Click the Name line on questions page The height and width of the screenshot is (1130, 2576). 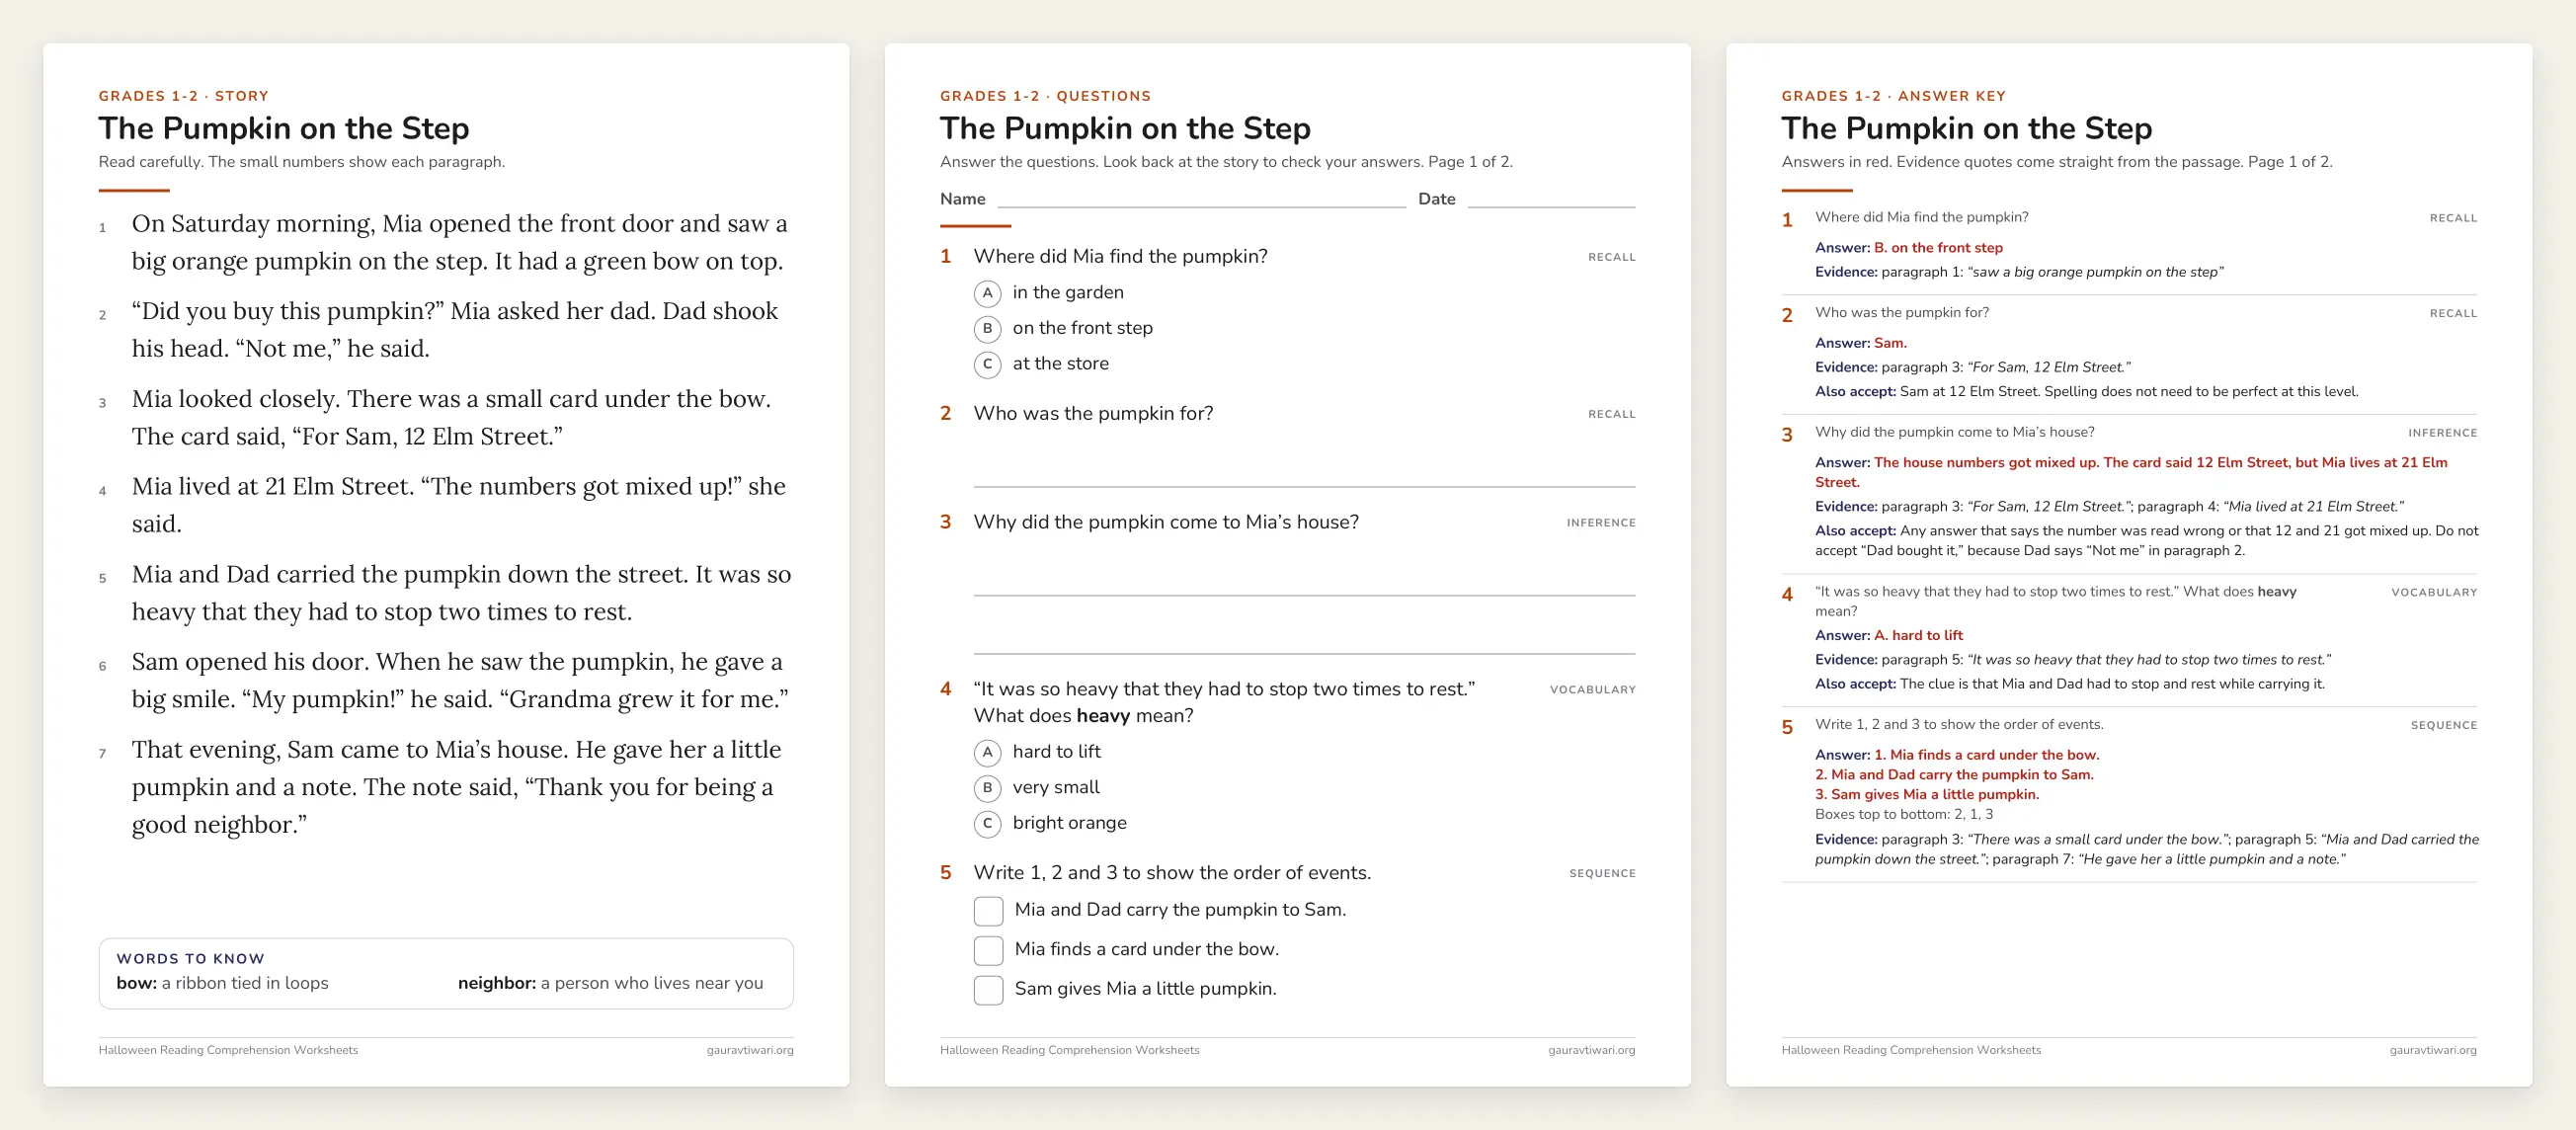click(x=1201, y=200)
